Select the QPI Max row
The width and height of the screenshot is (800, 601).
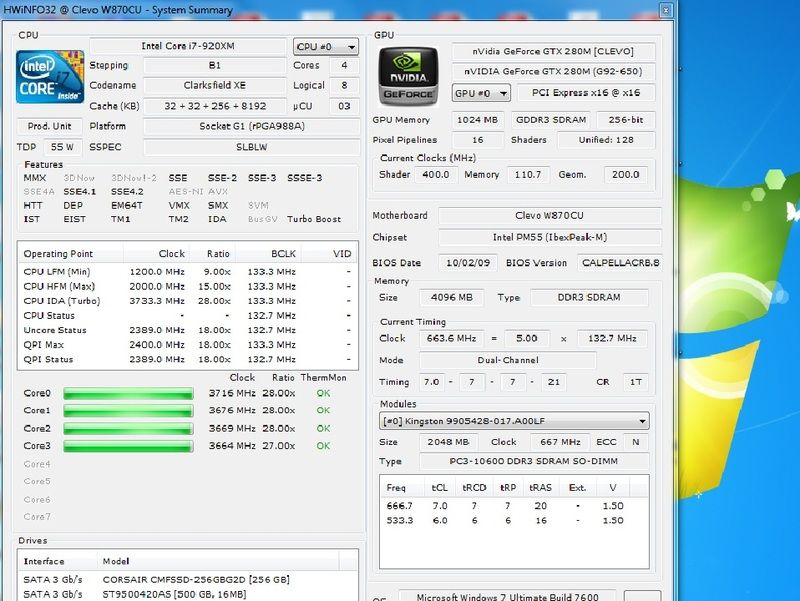(187, 345)
